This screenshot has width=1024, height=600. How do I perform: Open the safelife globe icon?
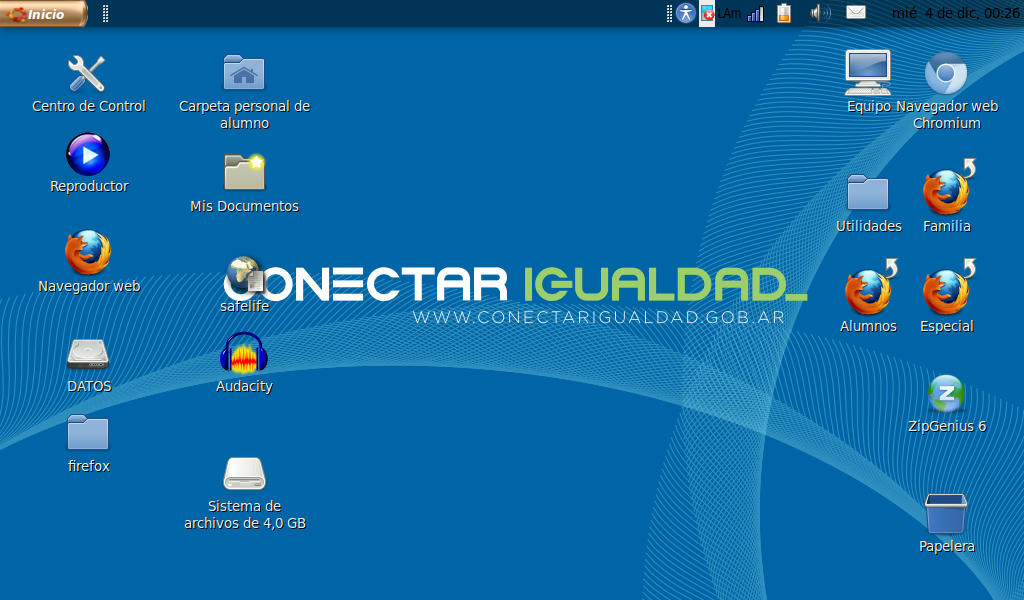click(x=245, y=274)
